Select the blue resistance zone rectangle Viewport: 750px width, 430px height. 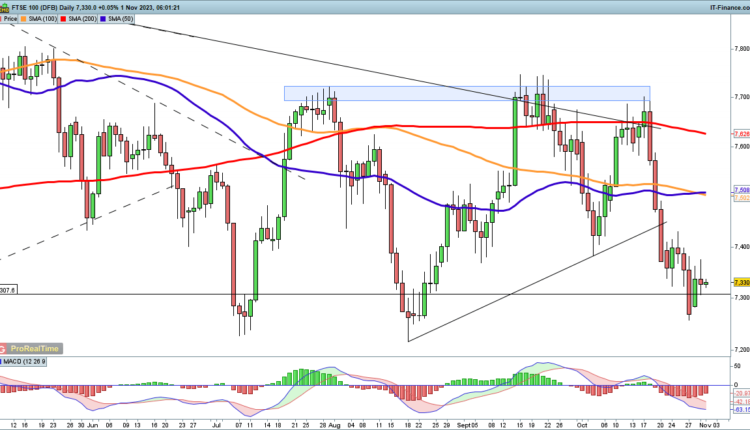[x=466, y=93]
